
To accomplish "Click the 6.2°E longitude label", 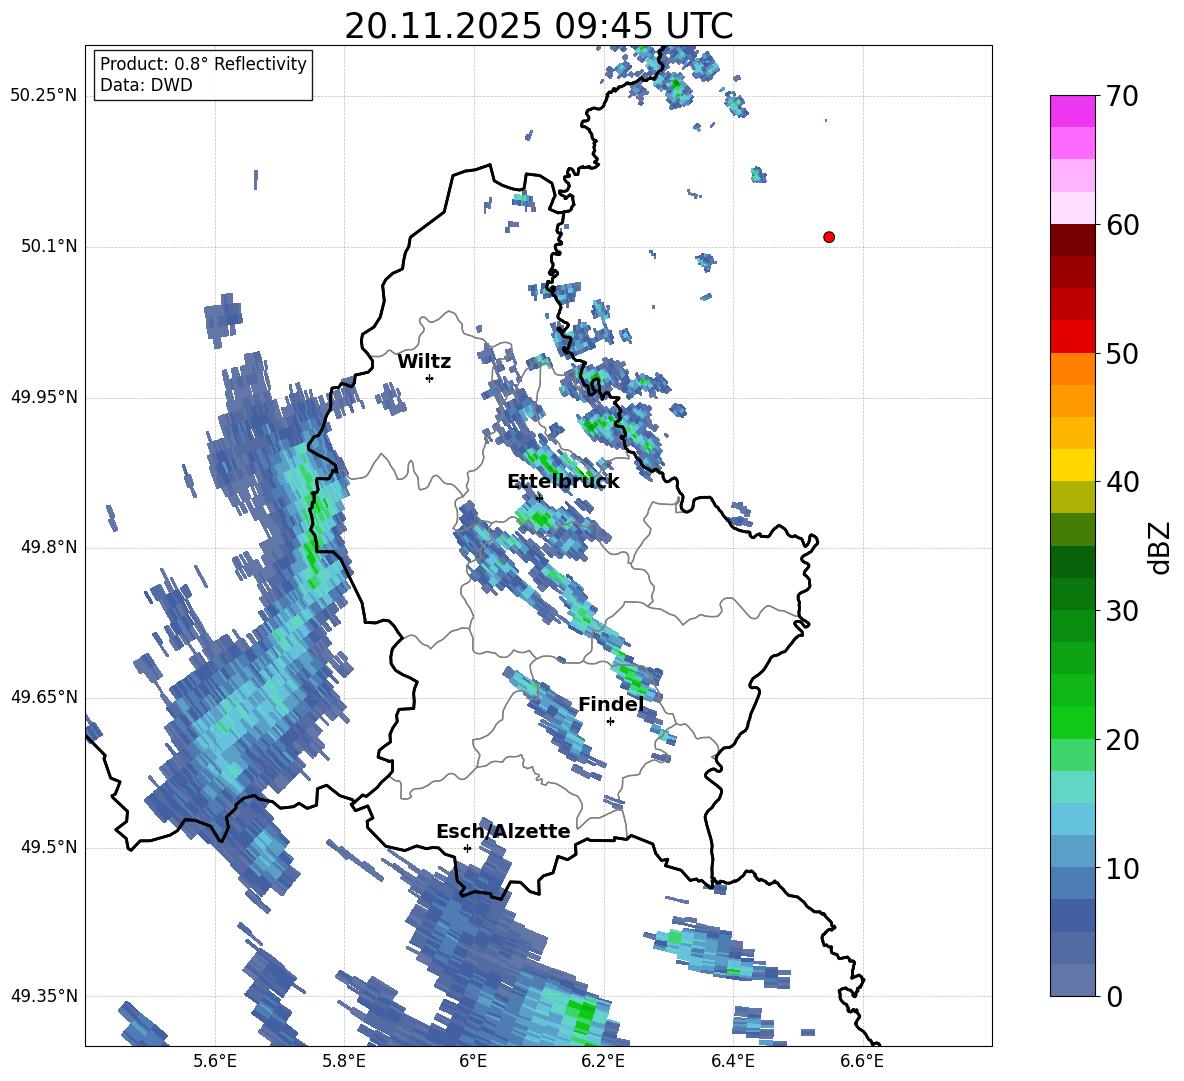I will tap(603, 1061).
